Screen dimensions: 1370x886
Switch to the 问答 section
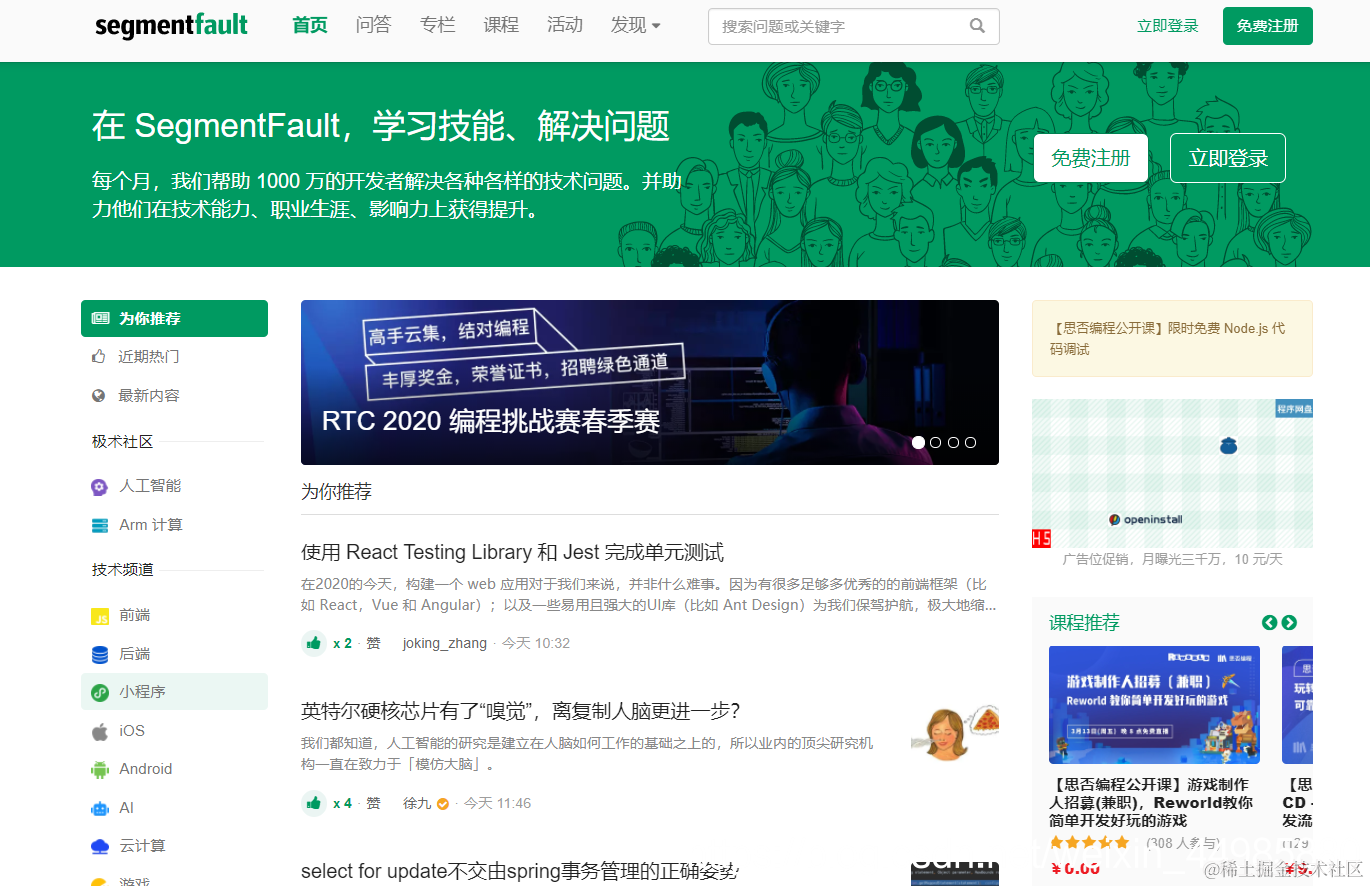point(373,24)
